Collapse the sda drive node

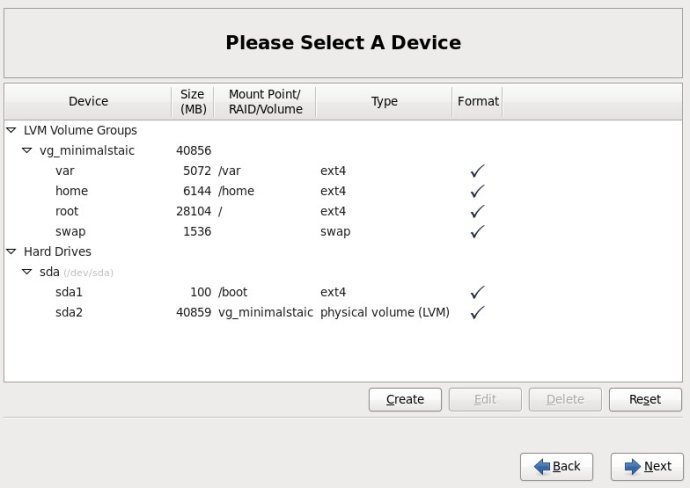pos(27,272)
